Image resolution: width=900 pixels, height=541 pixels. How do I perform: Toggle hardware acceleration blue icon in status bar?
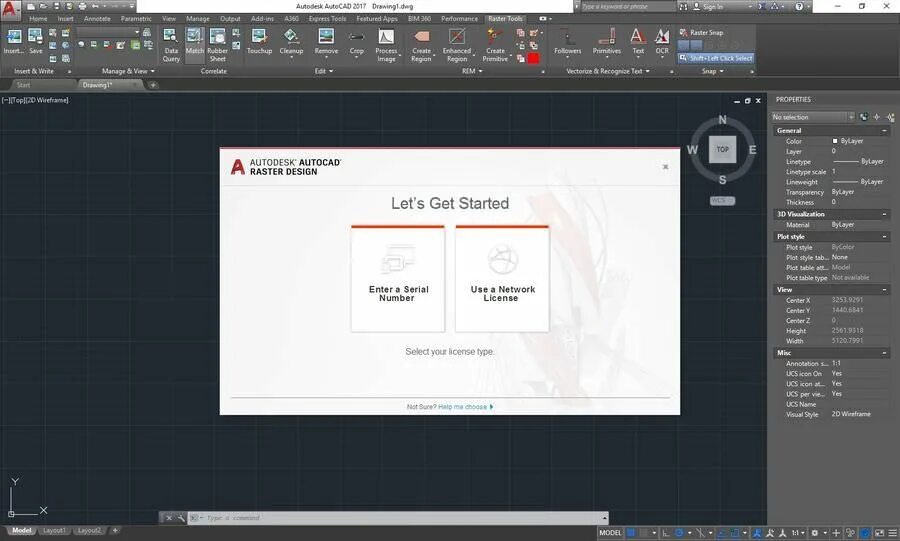(865, 533)
